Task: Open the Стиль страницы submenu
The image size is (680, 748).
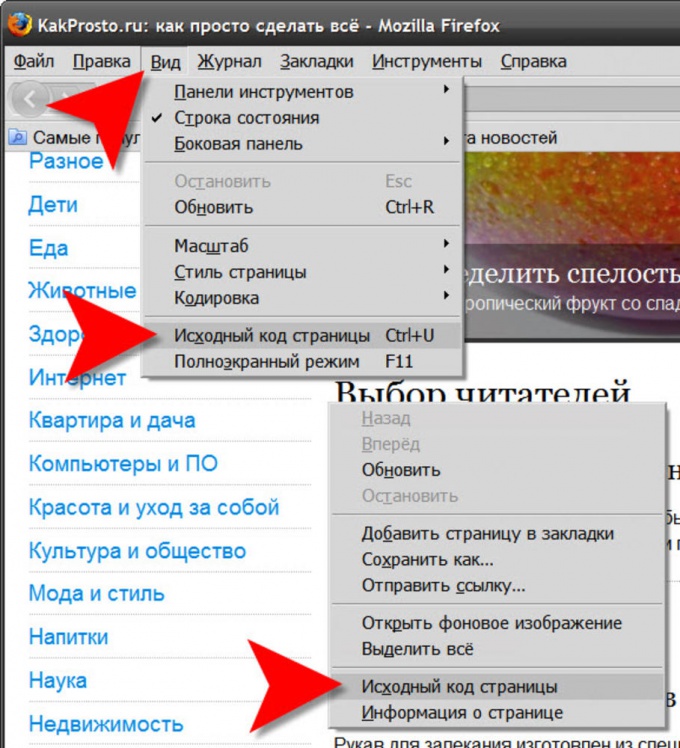Action: pyautogui.click(x=302, y=272)
